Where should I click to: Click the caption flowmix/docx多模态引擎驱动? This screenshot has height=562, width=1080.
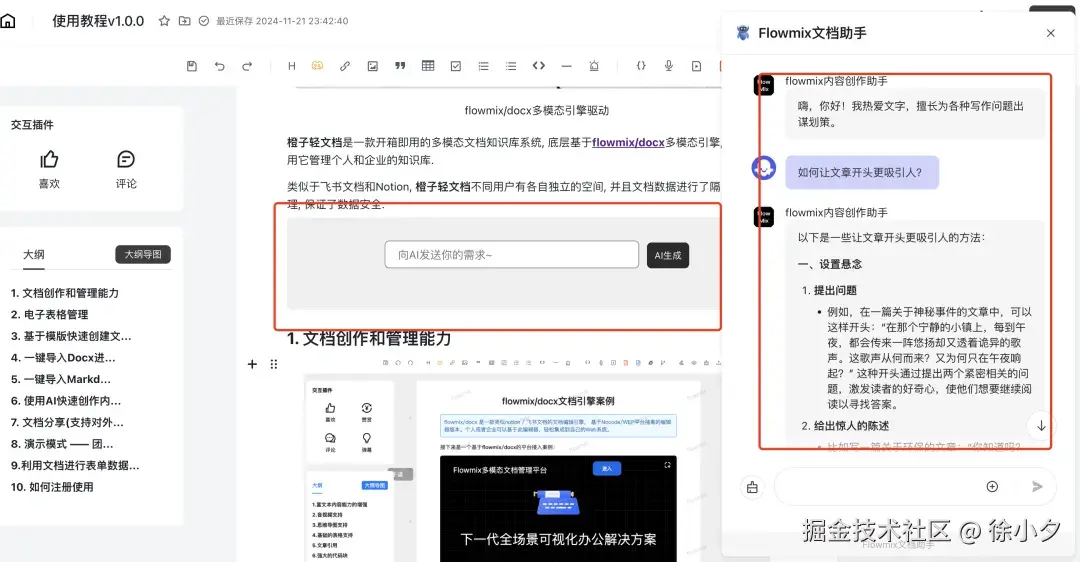pyautogui.click(x=537, y=110)
